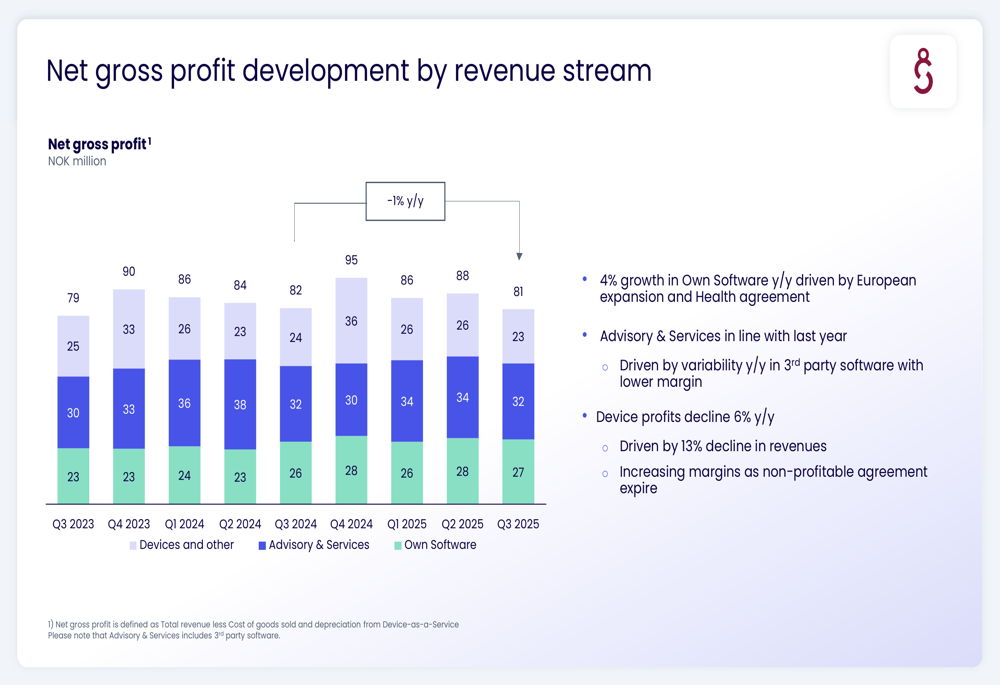Click the Q1 2024 axis label
This screenshot has height=685, width=1000.
184,524
